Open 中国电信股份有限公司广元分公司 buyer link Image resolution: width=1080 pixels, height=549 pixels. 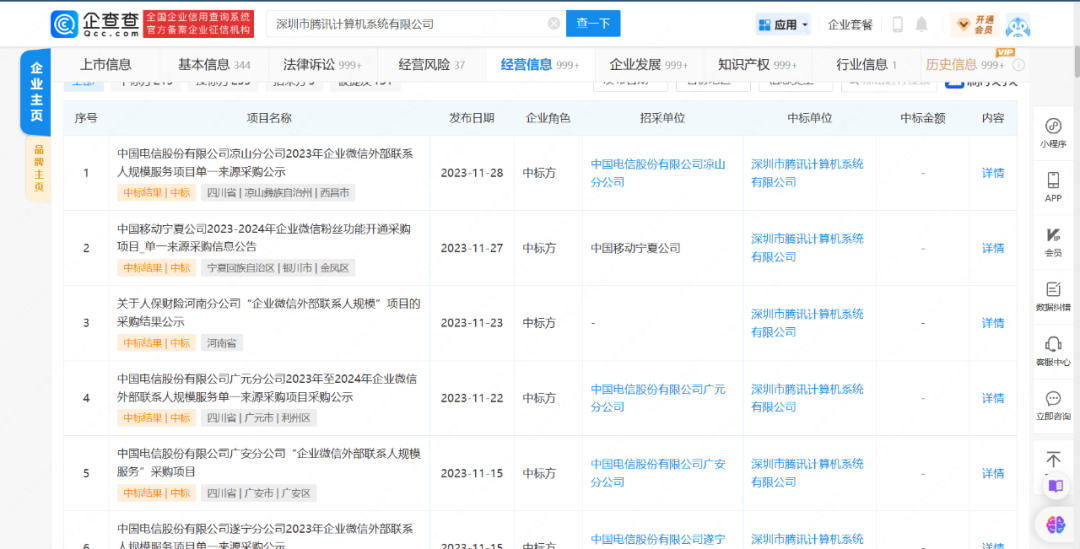coord(658,398)
